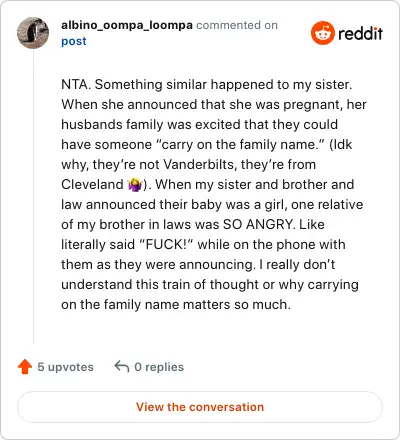Click the word "Cleveland" in the comment
Image resolution: width=400 pixels, height=440 pixels.
pyautogui.click(x=92, y=184)
